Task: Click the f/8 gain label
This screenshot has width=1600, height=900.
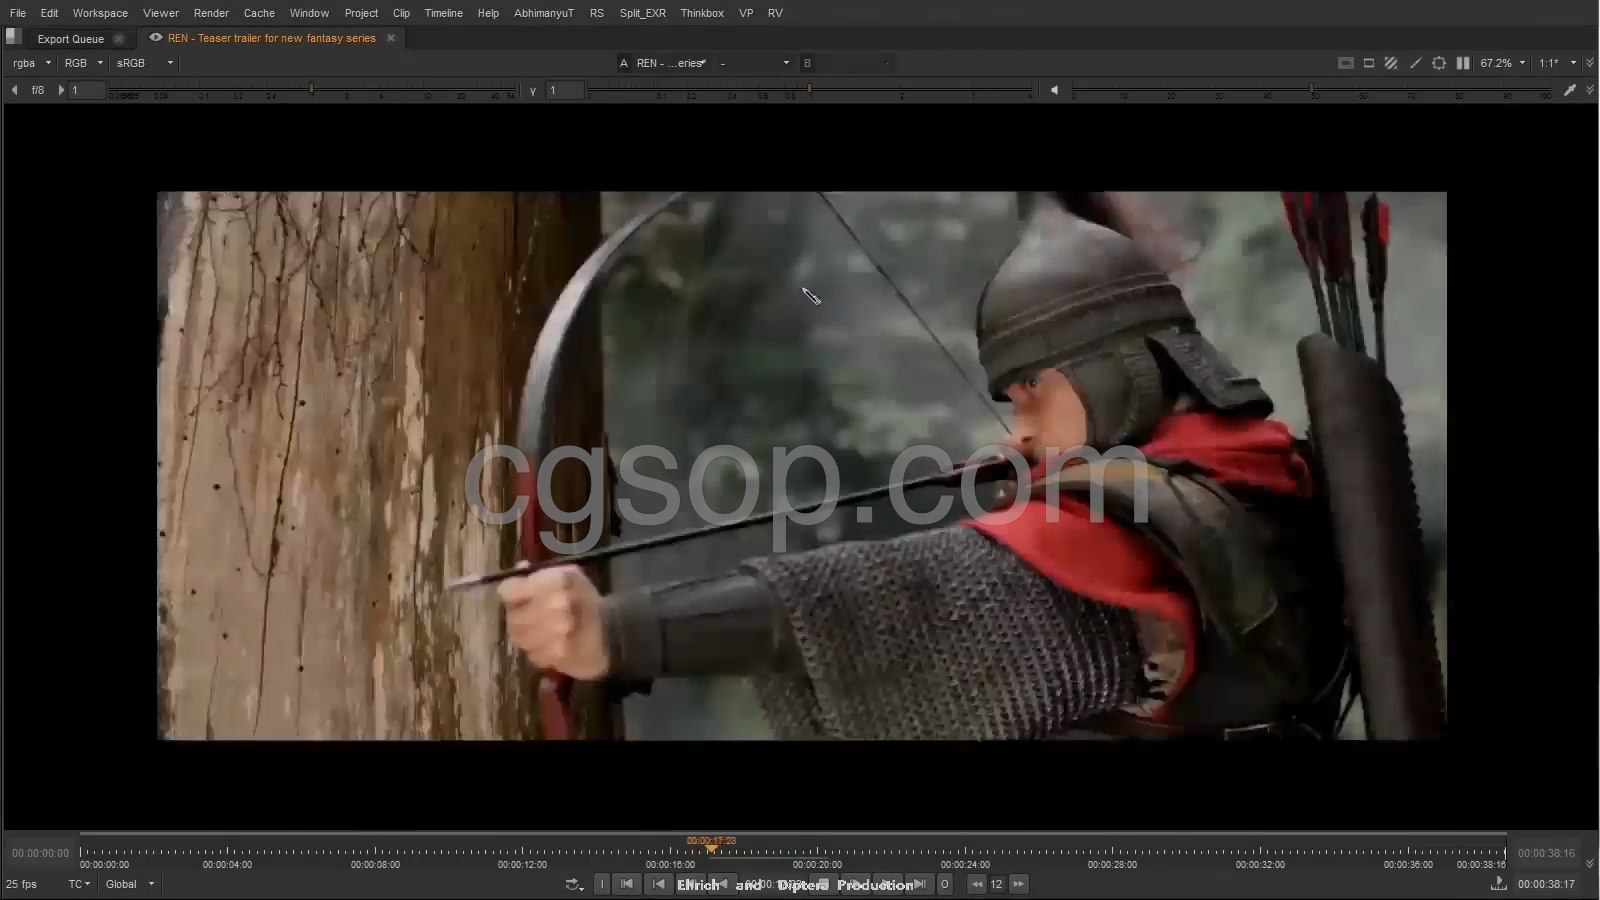Action: point(38,90)
